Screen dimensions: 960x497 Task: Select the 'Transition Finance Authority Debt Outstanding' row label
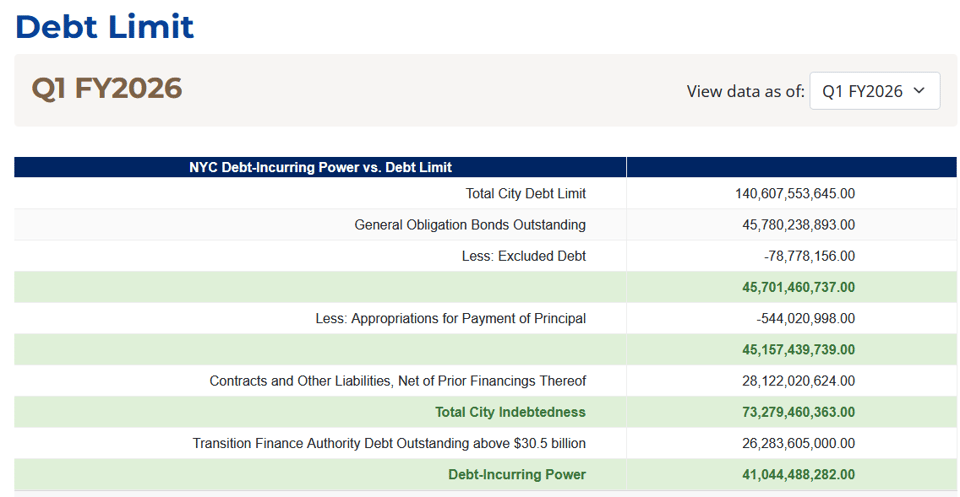click(x=389, y=443)
